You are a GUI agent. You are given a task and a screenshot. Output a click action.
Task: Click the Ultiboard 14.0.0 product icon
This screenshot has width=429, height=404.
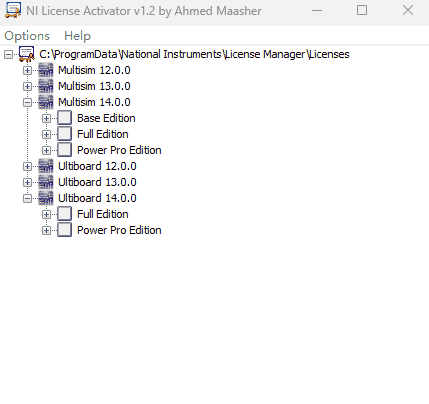pos(46,198)
